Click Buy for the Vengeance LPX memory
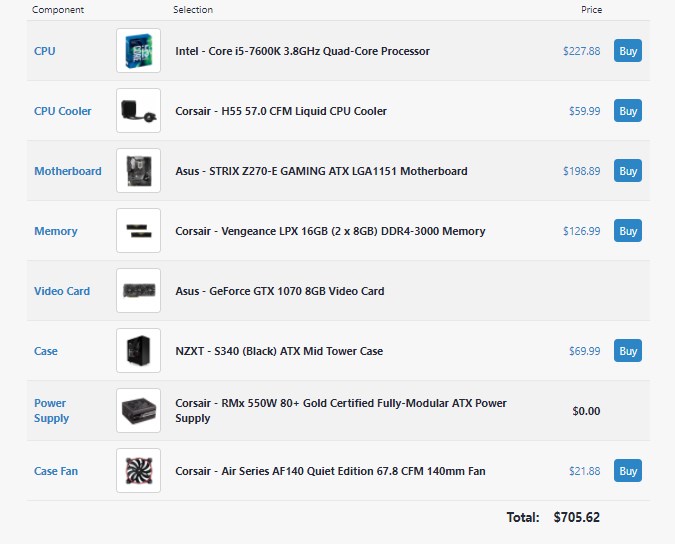The width and height of the screenshot is (675, 544). point(628,231)
